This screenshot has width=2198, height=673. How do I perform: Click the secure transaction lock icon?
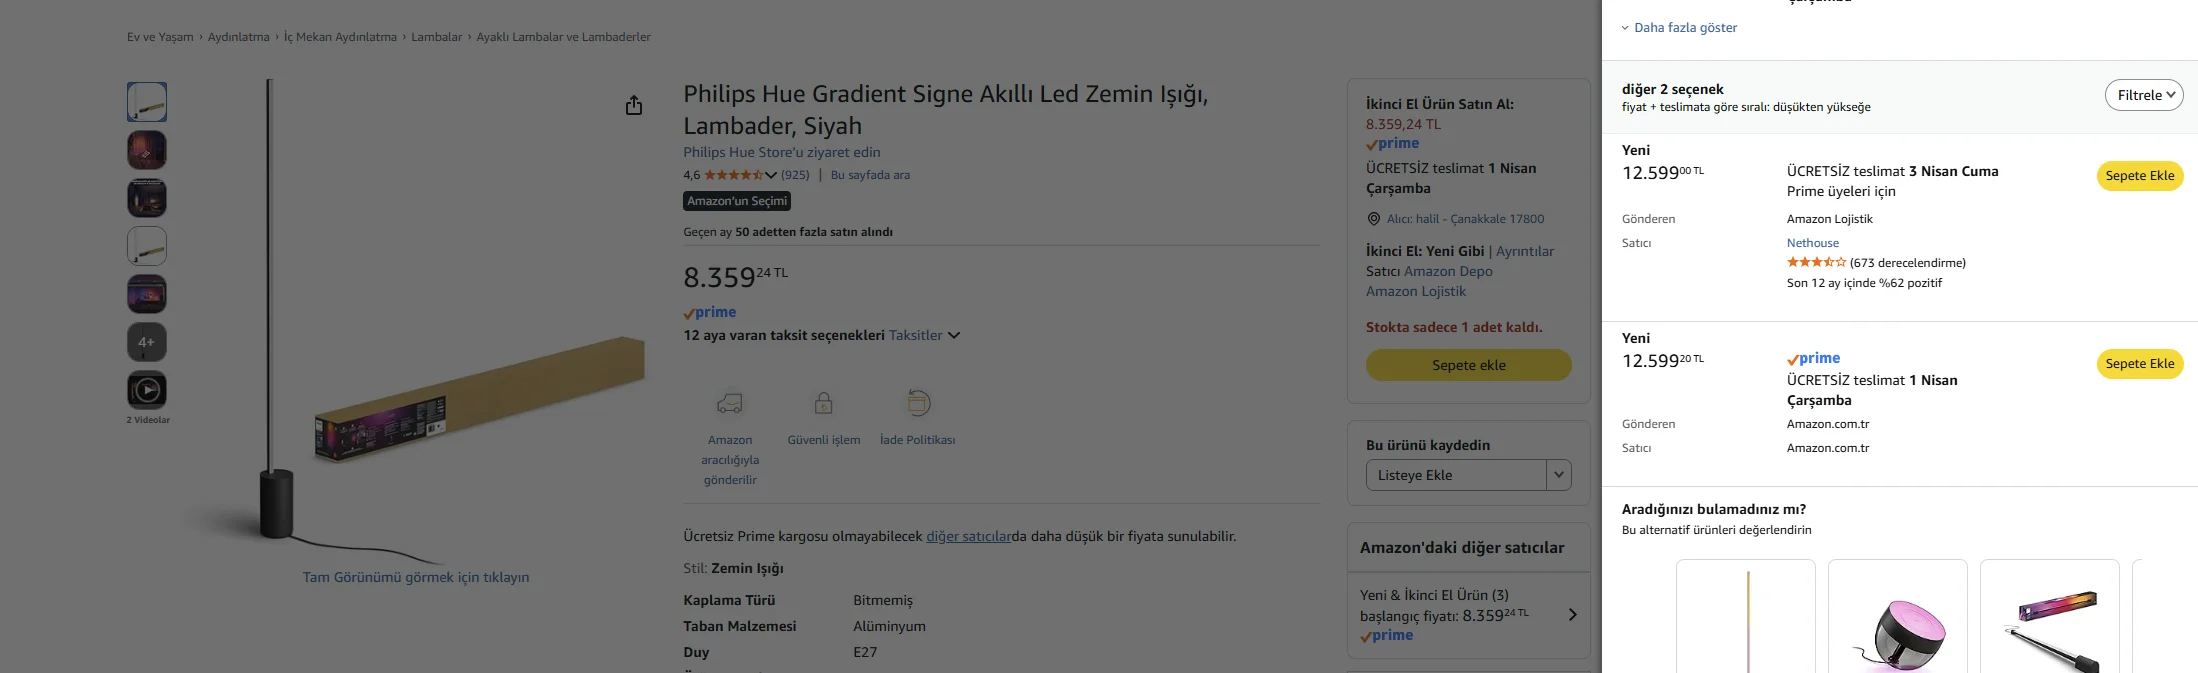[823, 403]
